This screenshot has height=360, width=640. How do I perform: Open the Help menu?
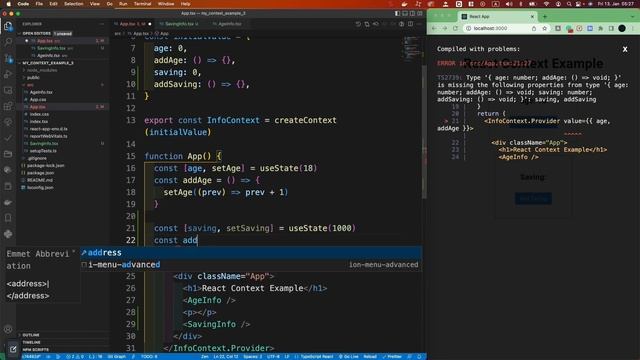tap(186, 4)
